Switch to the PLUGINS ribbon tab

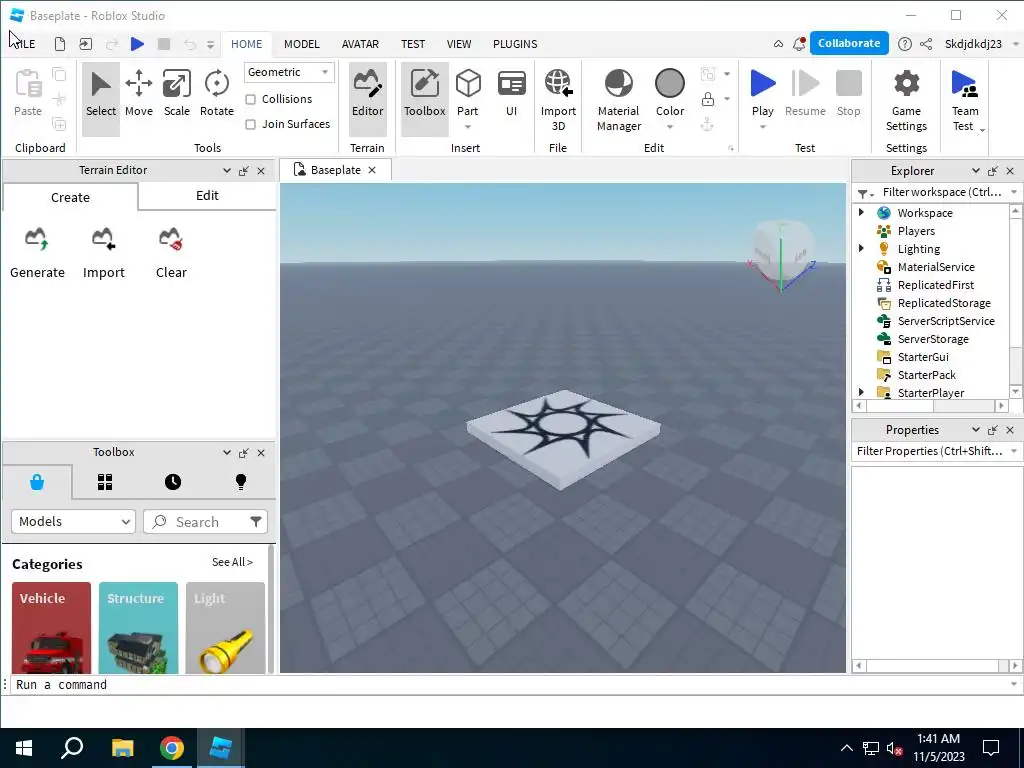click(x=515, y=44)
